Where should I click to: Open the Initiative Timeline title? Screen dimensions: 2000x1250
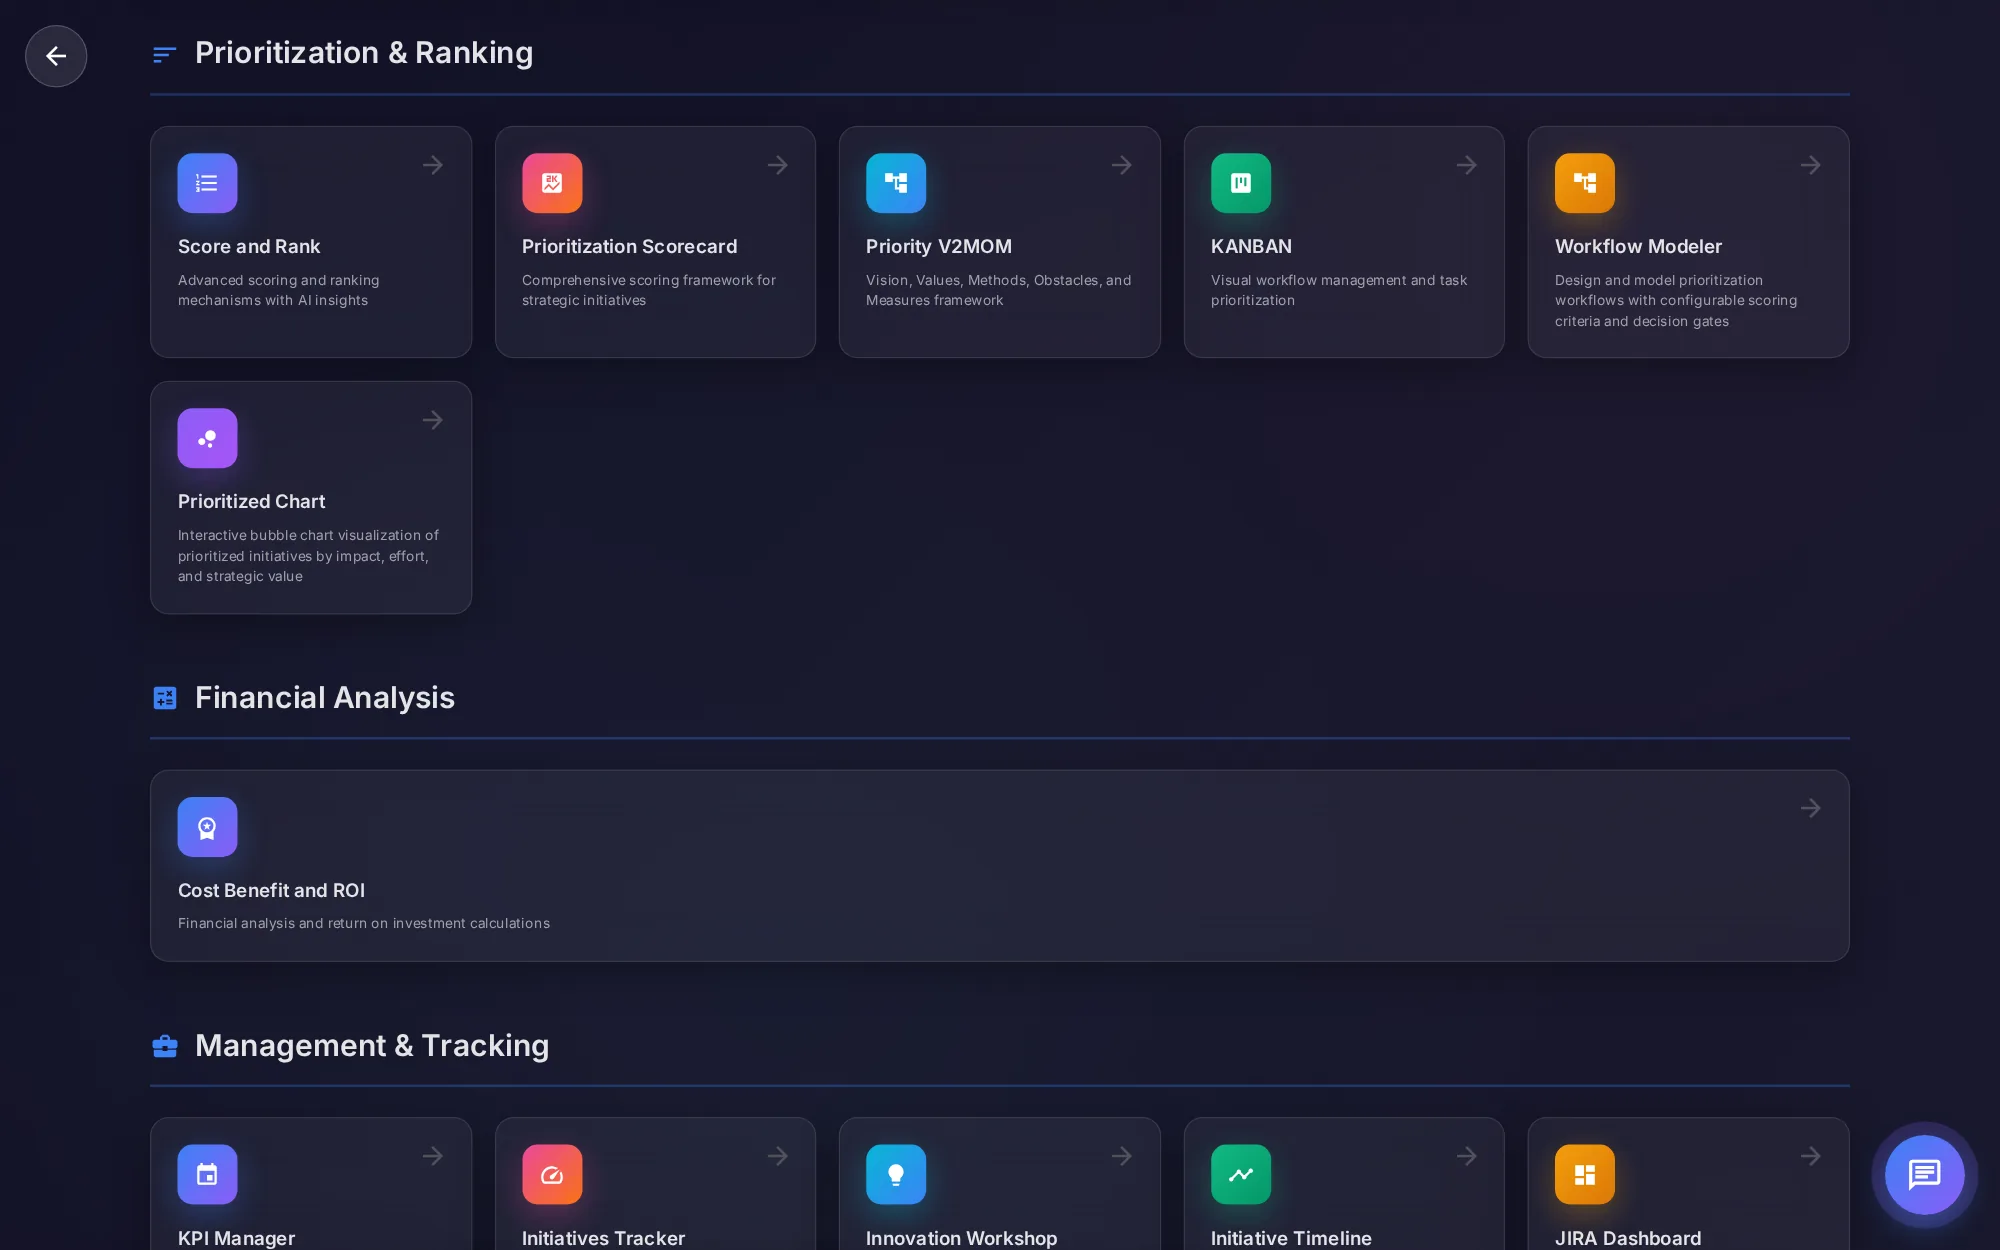click(x=1291, y=1238)
